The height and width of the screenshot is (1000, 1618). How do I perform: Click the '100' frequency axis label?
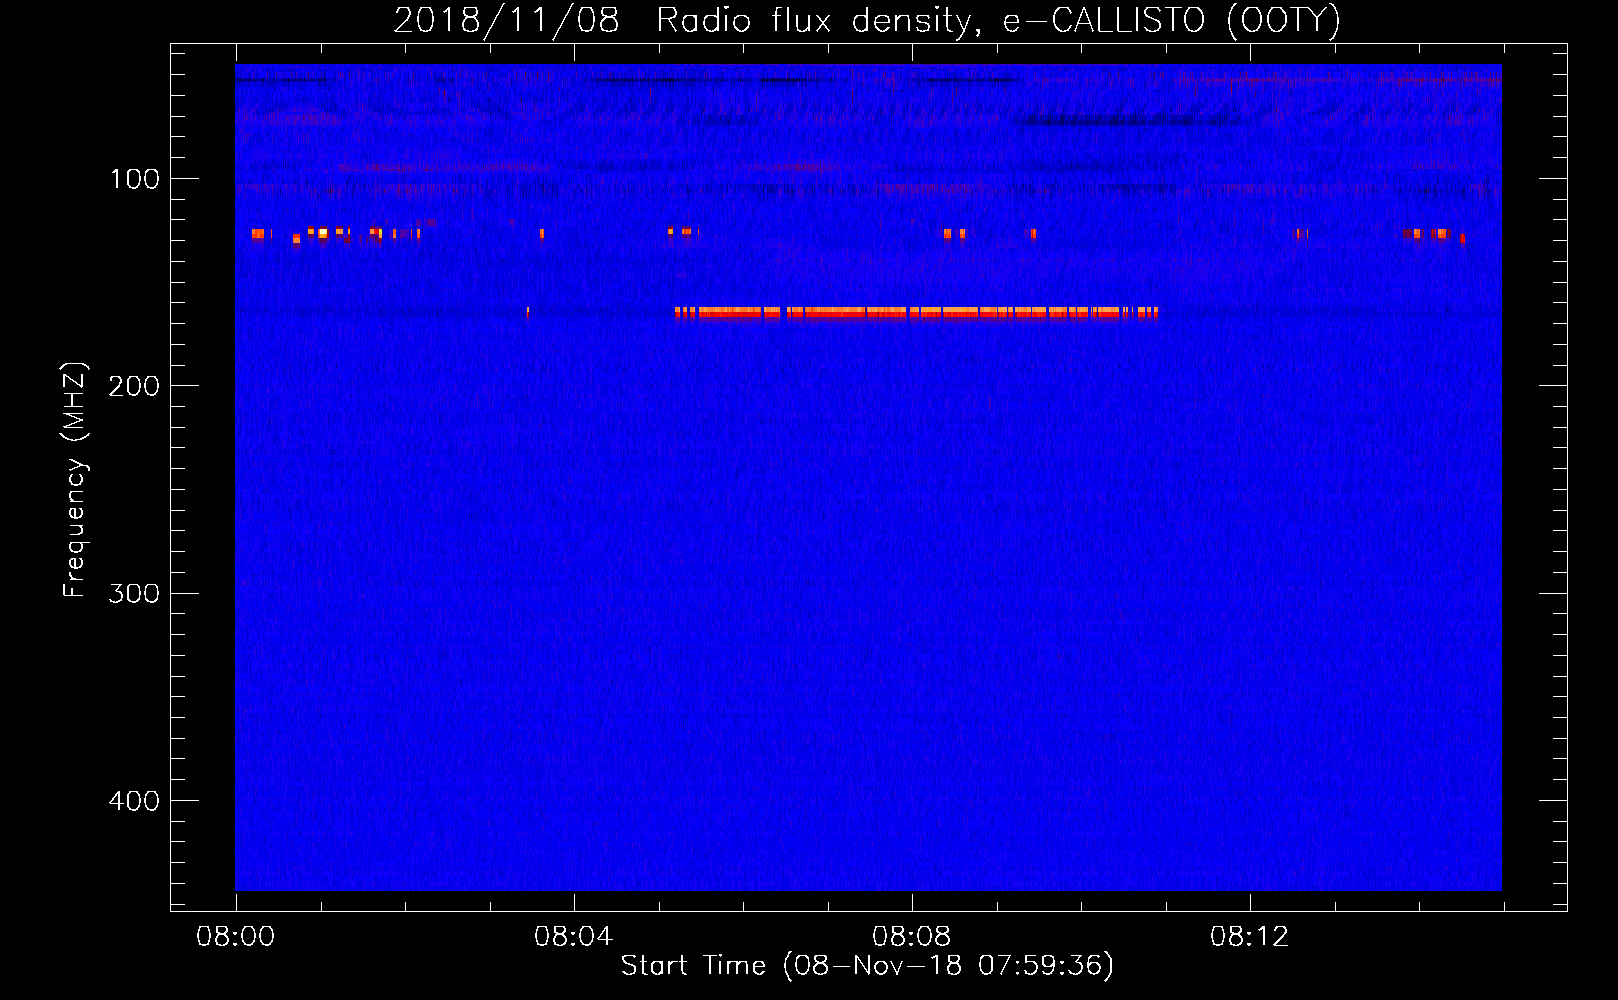click(x=135, y=179)
